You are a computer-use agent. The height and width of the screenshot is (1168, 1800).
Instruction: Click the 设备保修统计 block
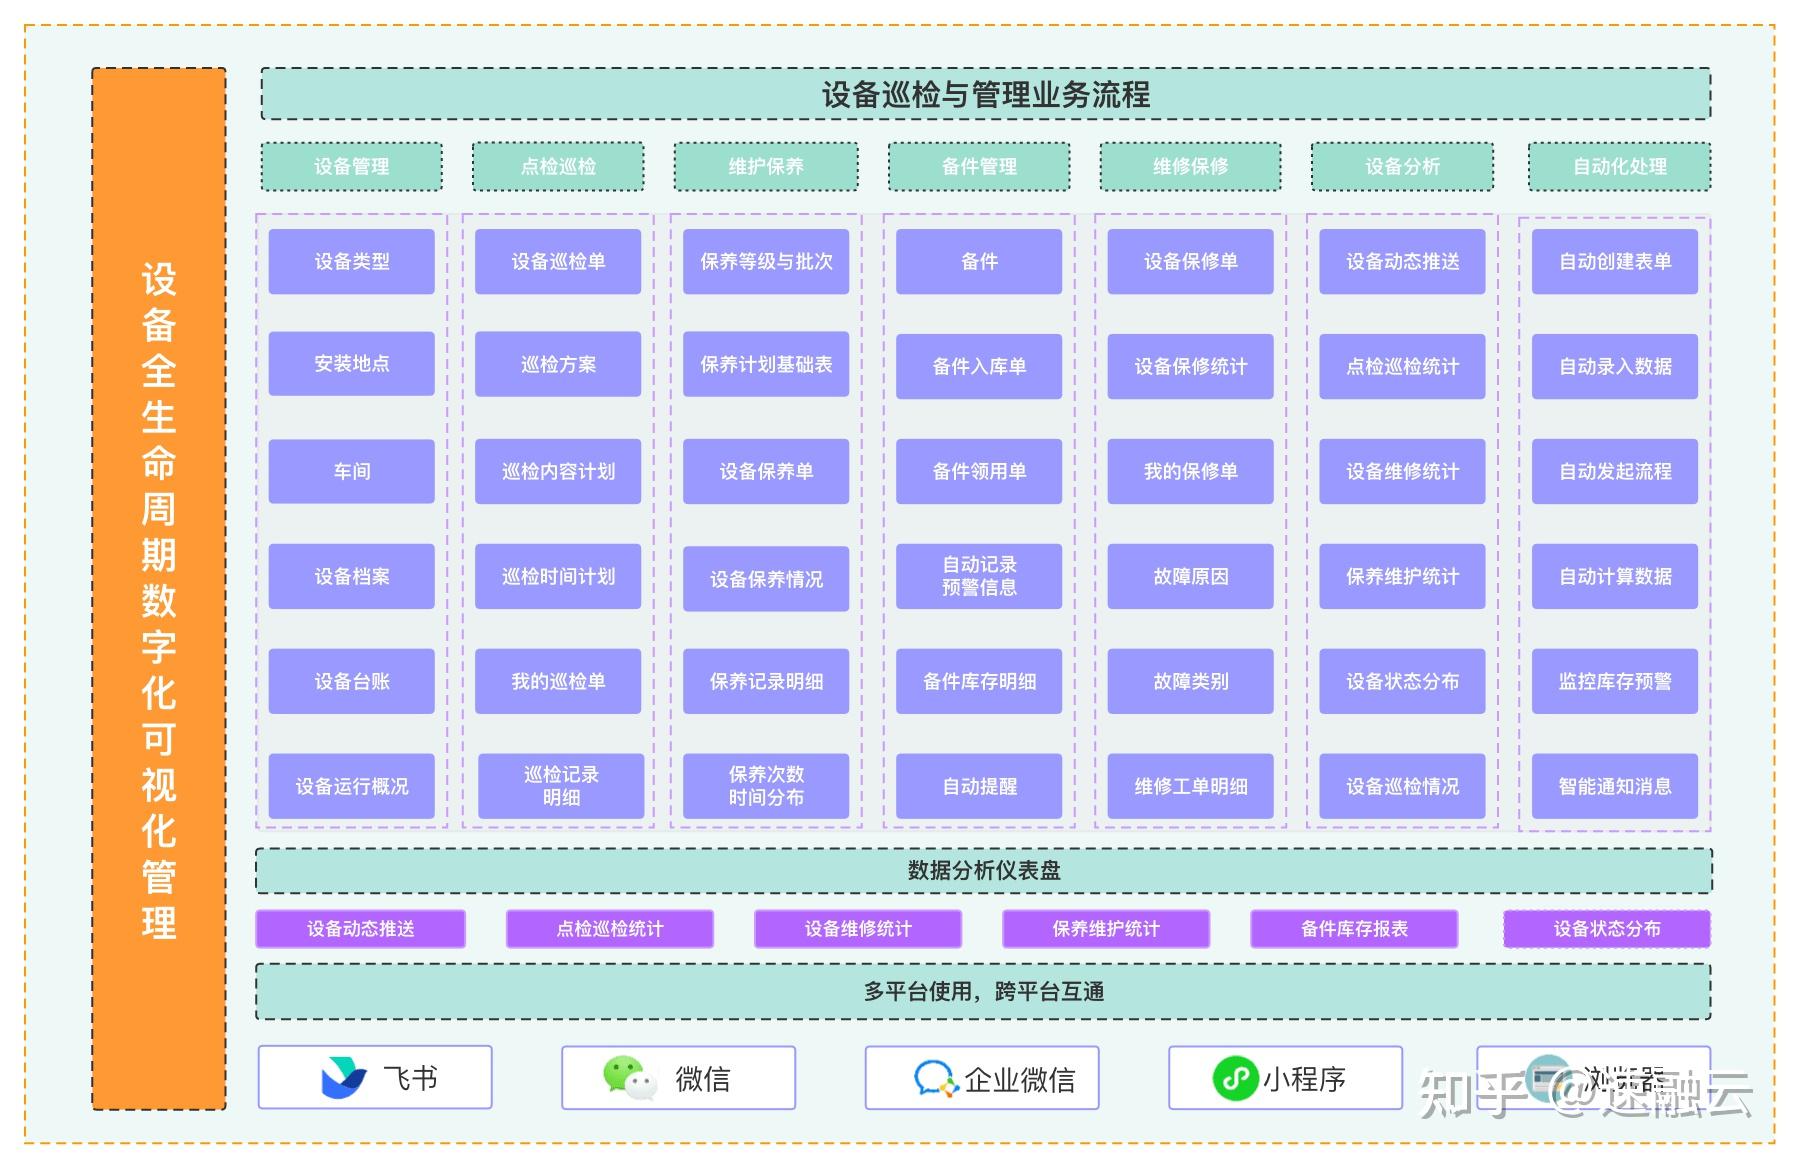[1190, 367]
